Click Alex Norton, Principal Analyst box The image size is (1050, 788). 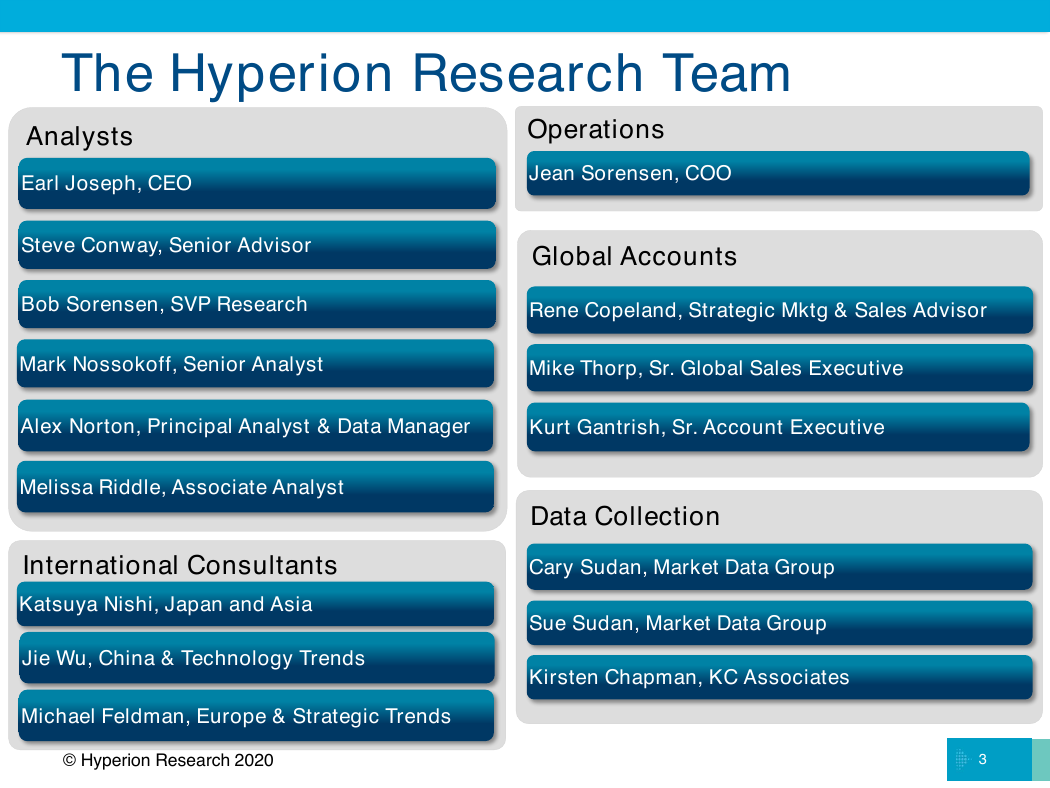(x=256, y=425)
